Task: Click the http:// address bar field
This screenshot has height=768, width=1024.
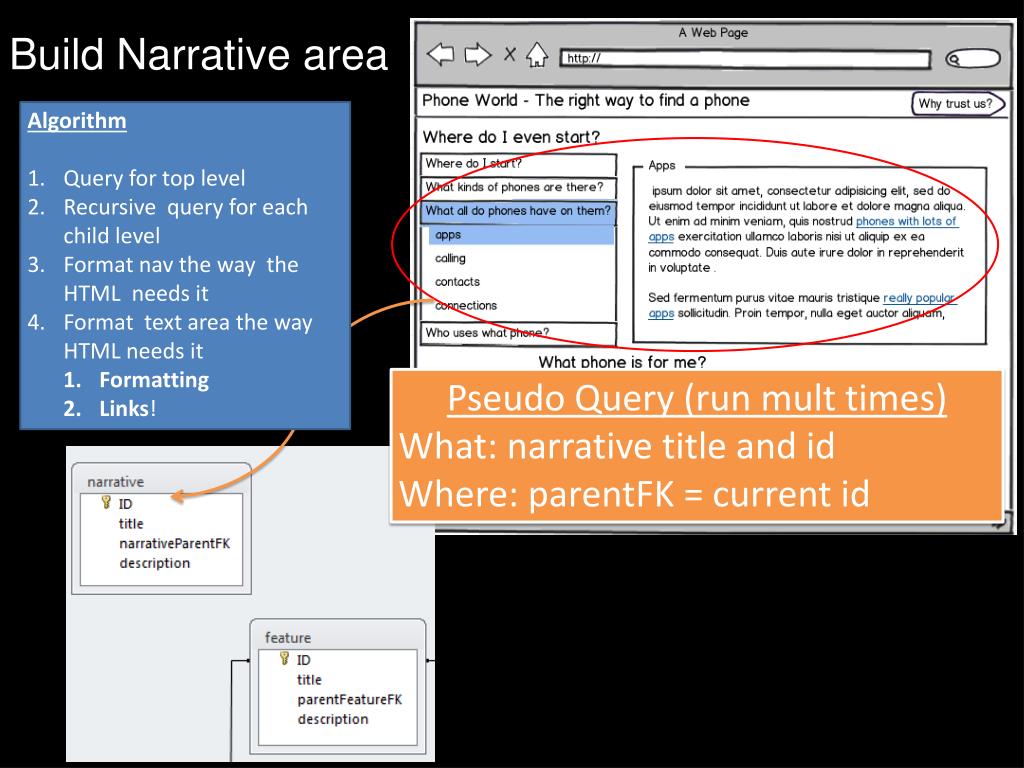Action: coord(745,59)
